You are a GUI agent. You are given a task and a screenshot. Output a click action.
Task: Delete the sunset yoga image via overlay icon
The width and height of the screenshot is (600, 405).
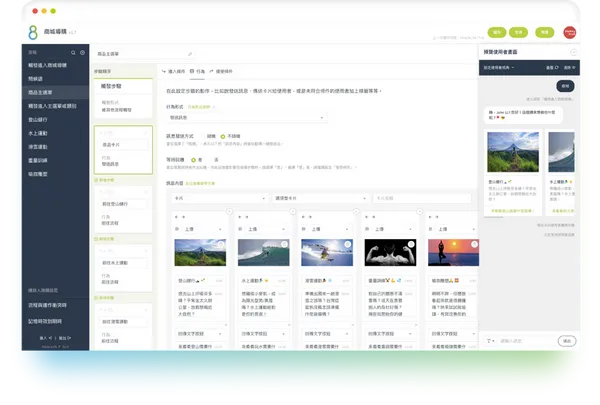[474, 244]
